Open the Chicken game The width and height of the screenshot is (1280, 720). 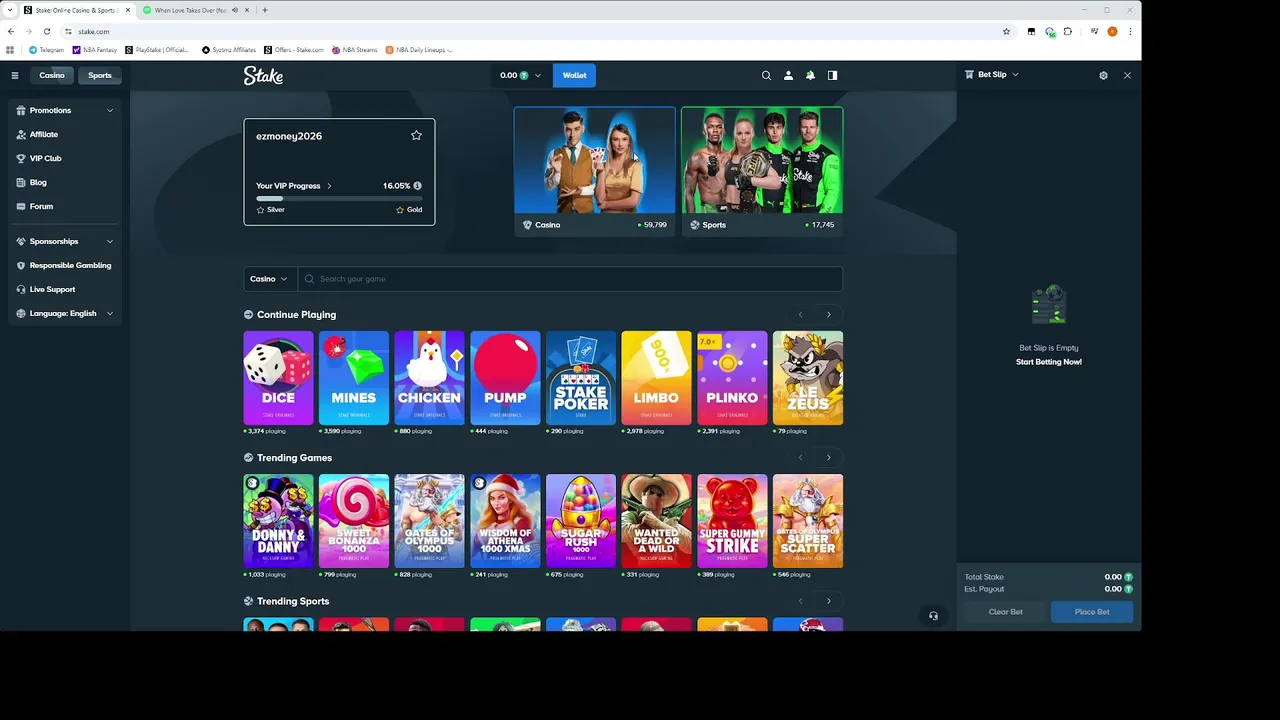(x=429, y=378)
